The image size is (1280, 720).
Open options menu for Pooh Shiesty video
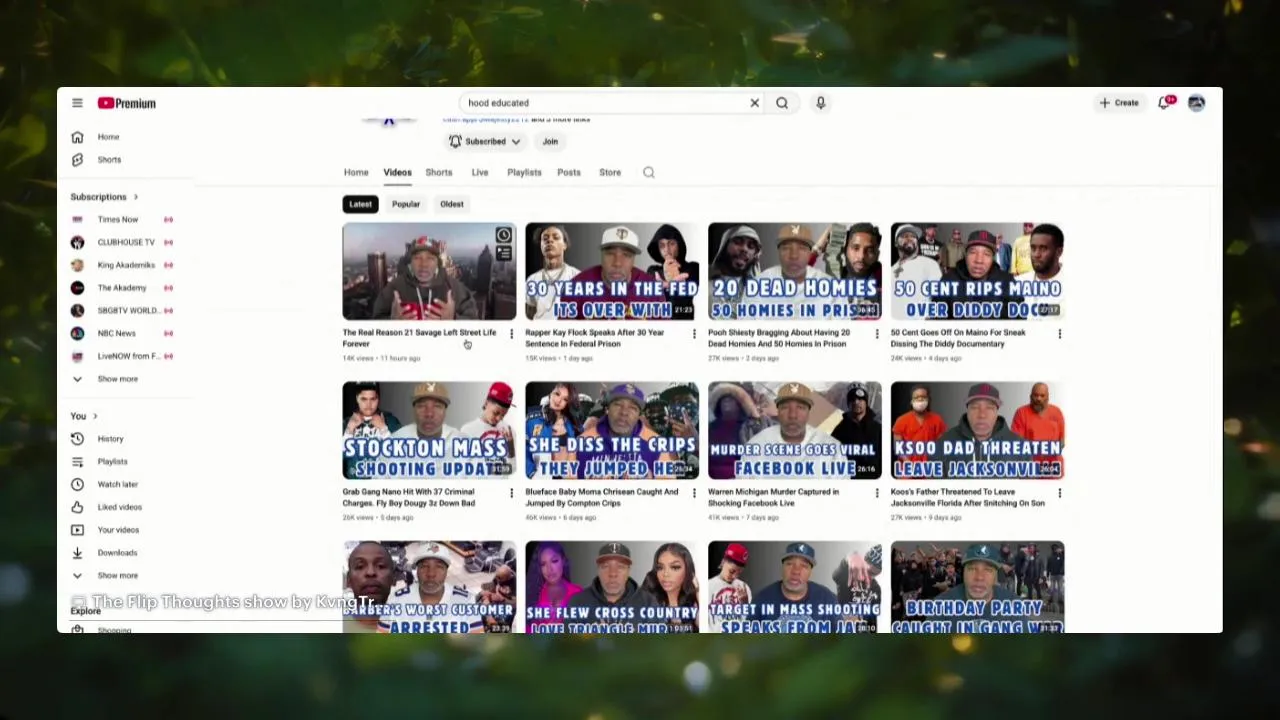[x=877, y=334]
